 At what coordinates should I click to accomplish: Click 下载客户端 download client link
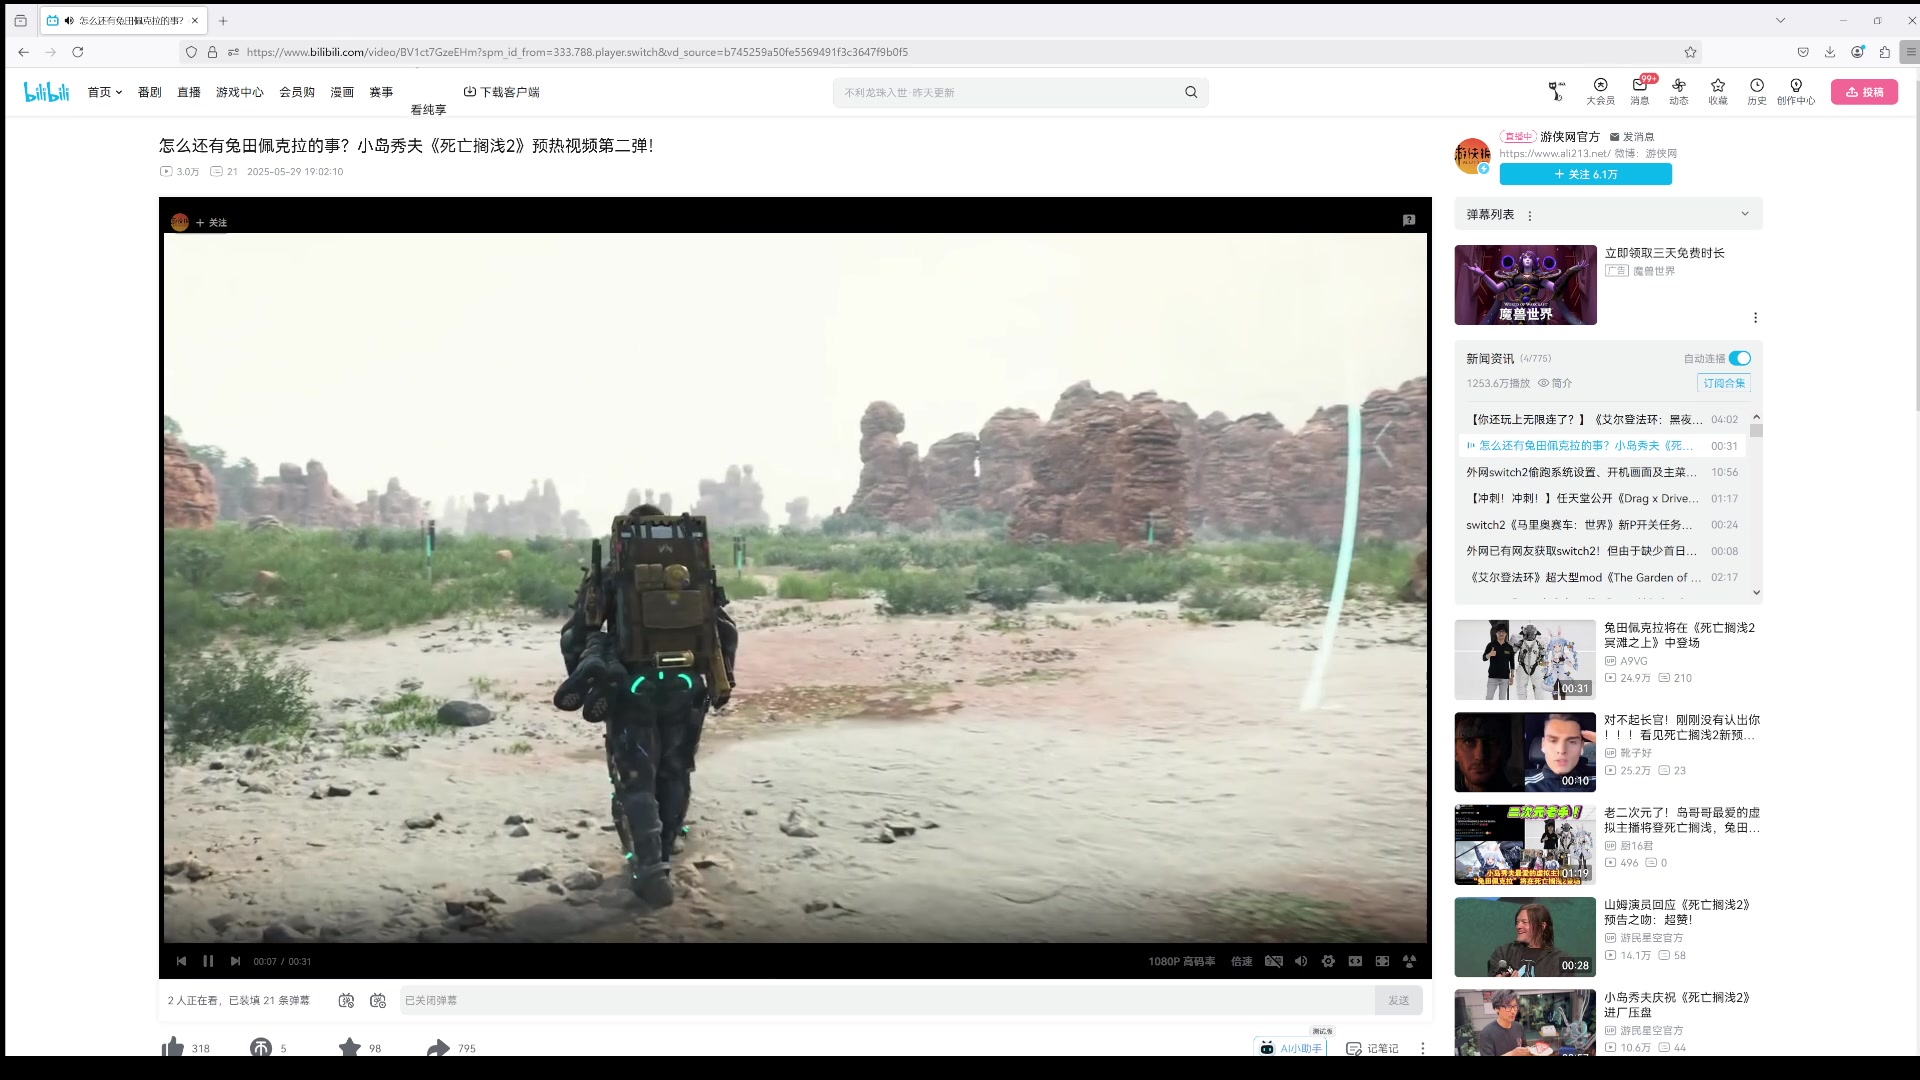click(x=501, y=92)
